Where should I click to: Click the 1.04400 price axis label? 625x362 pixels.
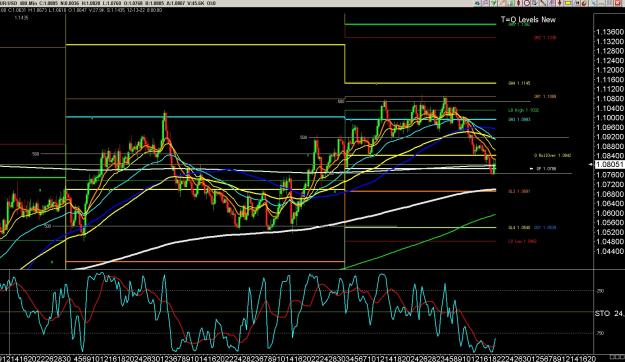(x=610, y=252)
